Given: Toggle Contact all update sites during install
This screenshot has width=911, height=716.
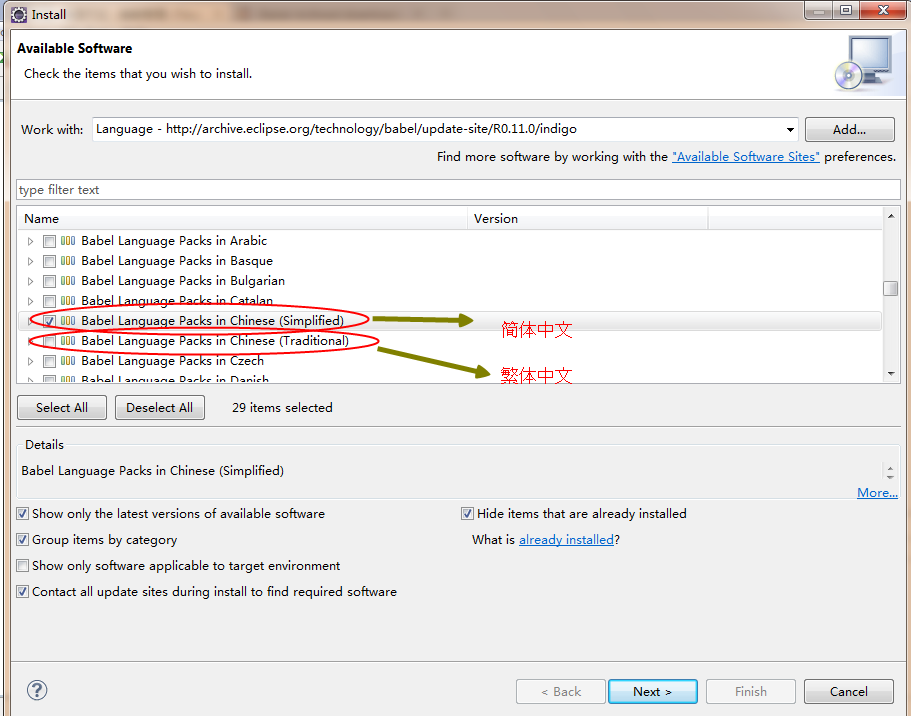Looking at the screenshot, I should point(23,592).
